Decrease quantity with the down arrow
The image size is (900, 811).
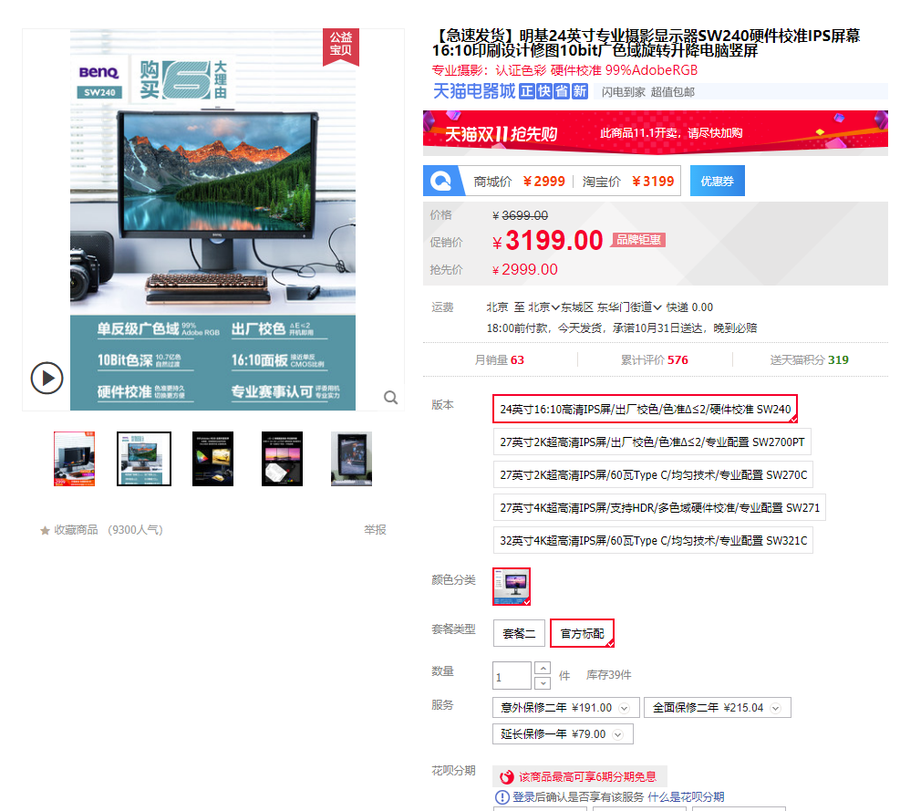pyautogui.click(x=542, y=683)
